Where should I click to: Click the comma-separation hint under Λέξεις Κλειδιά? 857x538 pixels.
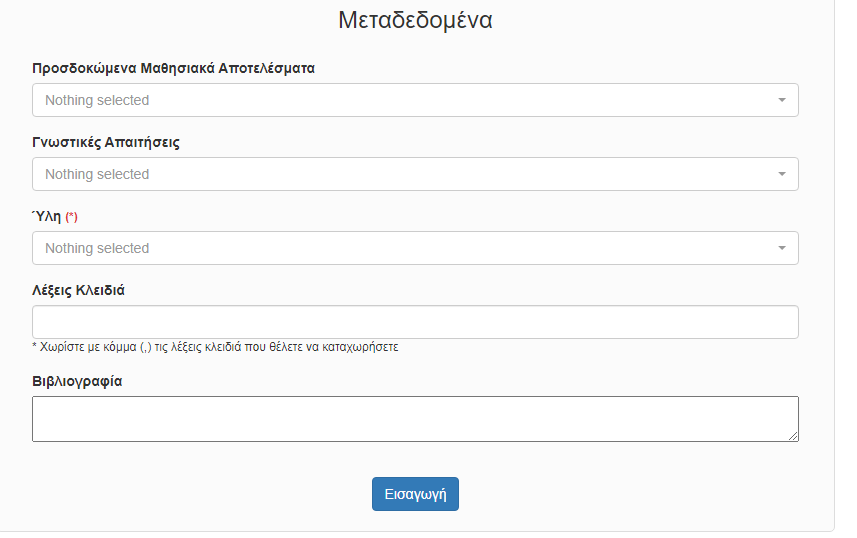(x=215, y=347)
